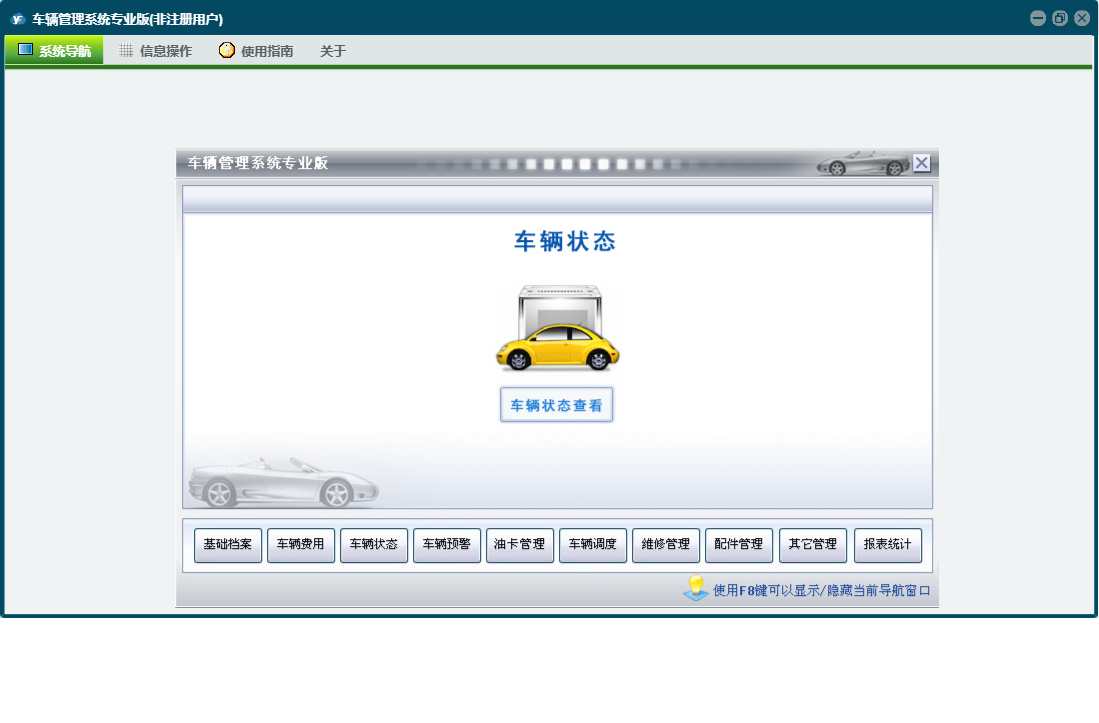
Task: Select the 基础档案 module button
Action: coord(228,545)
